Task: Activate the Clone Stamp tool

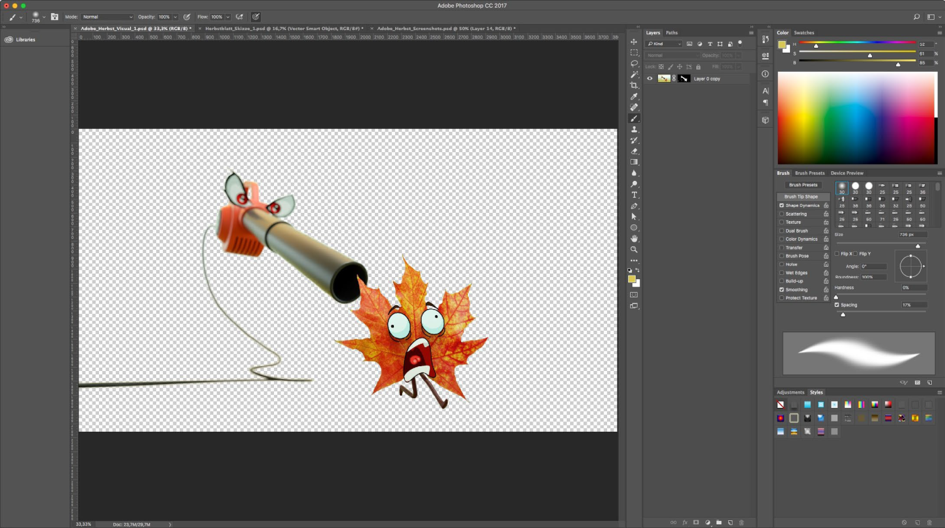Action: 634,129
